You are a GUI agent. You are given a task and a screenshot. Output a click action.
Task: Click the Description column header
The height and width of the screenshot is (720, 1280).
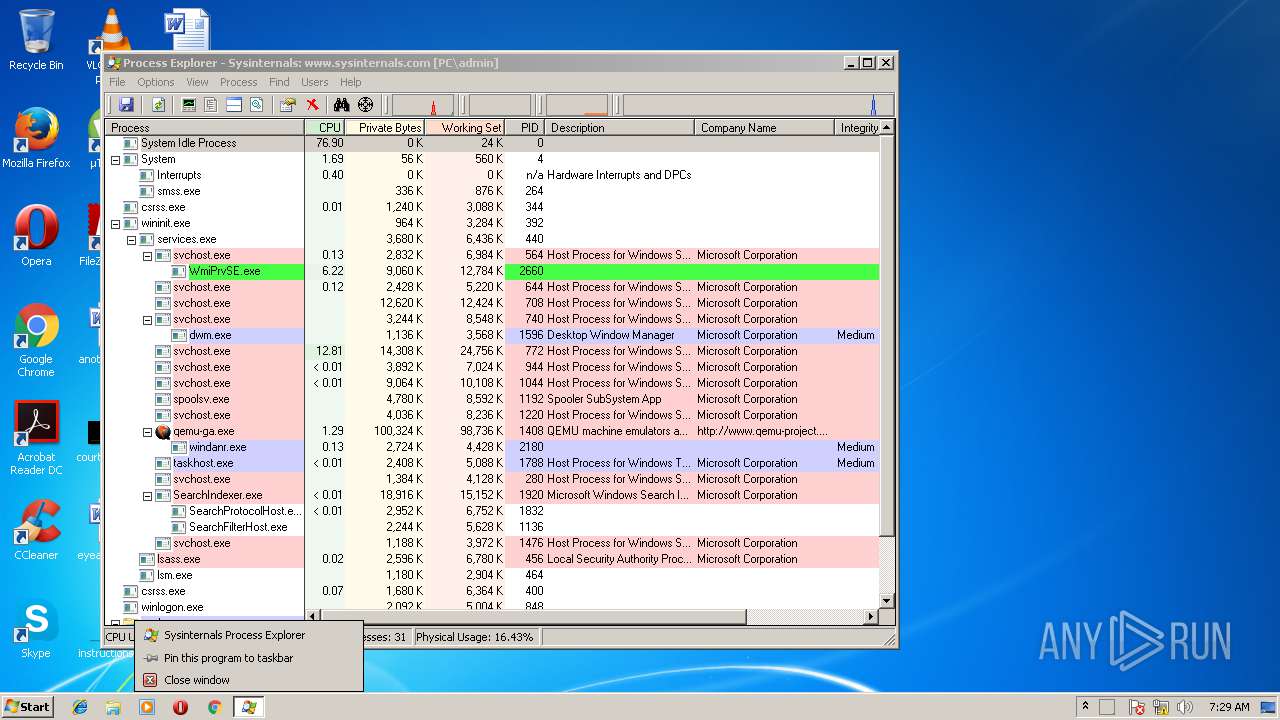pyautogui.click(x=620, y=127)
